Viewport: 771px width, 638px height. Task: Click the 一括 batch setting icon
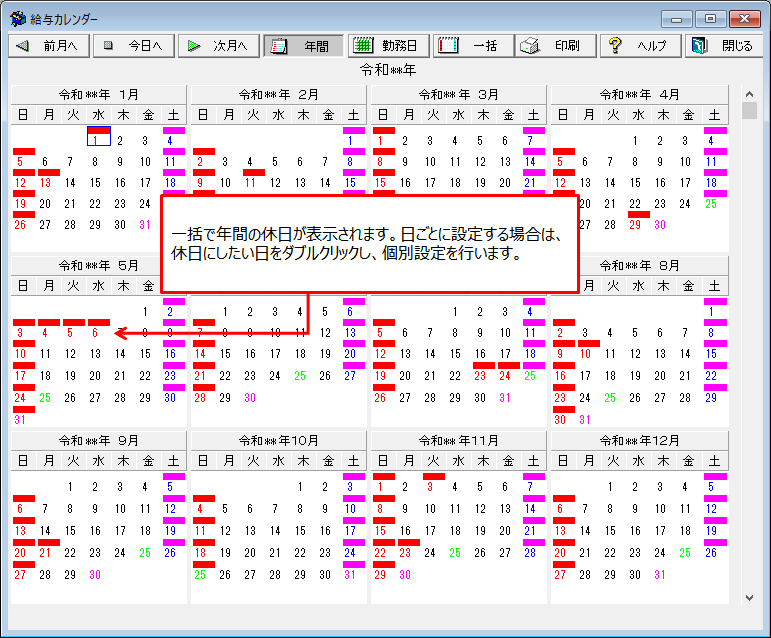tap(449, 46)
